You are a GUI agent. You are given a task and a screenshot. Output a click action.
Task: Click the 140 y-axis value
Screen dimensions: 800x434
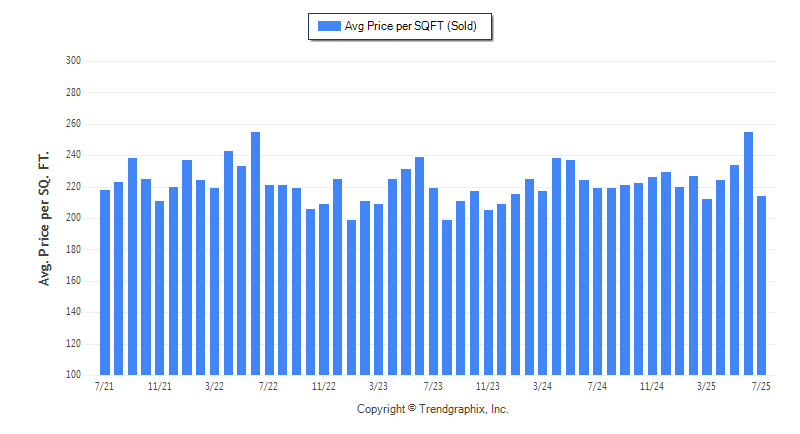click(73, 312)
